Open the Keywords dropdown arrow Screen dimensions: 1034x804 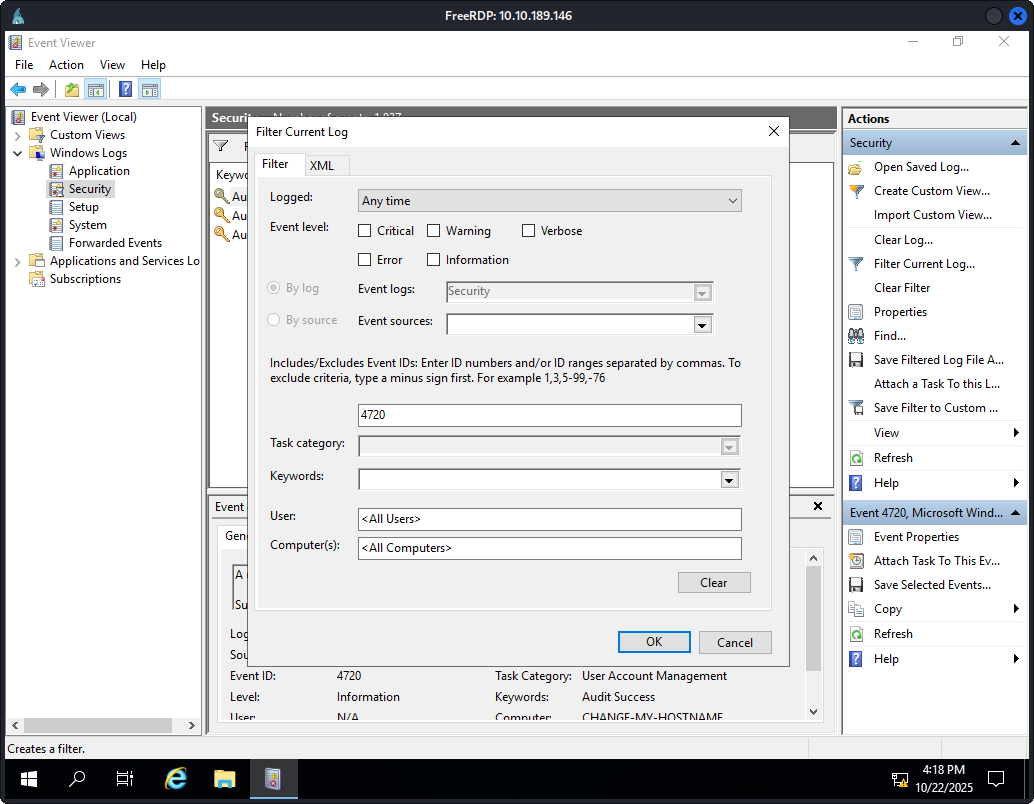729,480
